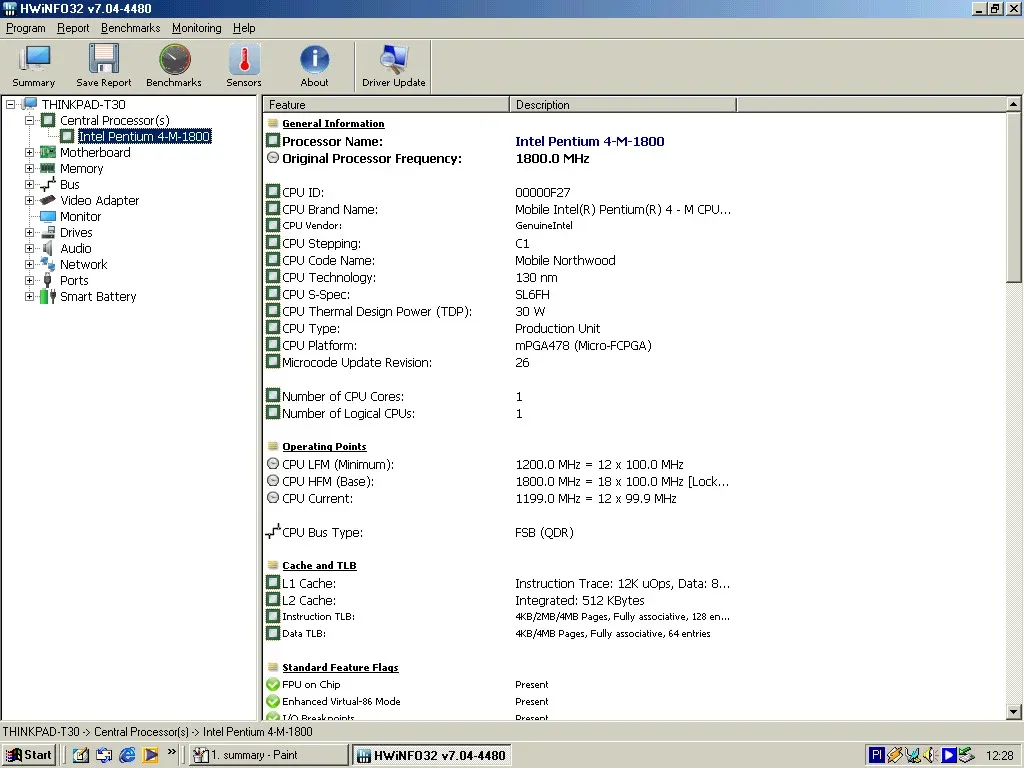The image size is (1024, 768).
Task: Click the scrollbar up arrow
Action: (x=1013, y=104)
